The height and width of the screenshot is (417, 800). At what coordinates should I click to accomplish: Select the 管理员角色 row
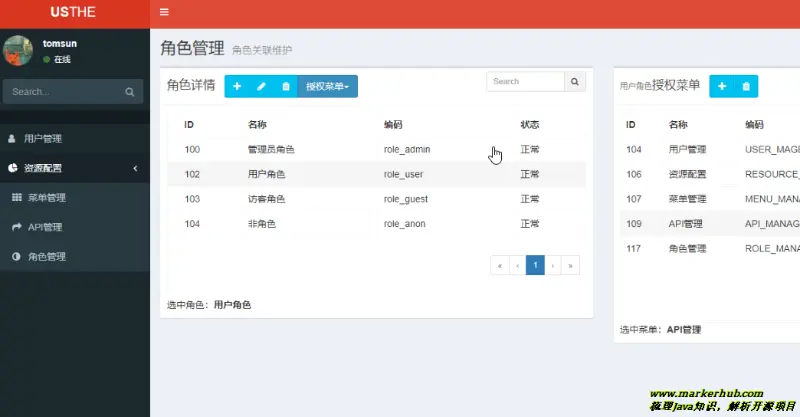[x=377, y=150]
